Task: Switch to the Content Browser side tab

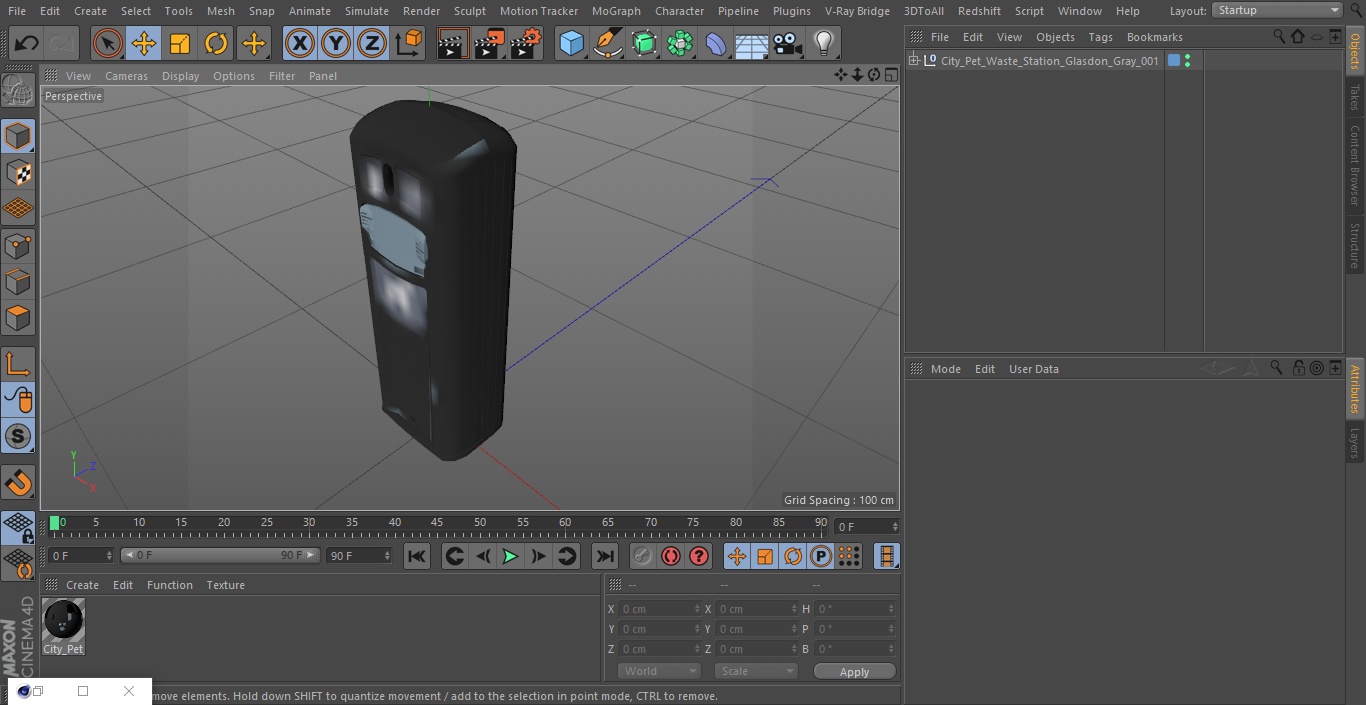Action: pyautogui.click(x=1355, y=165)
